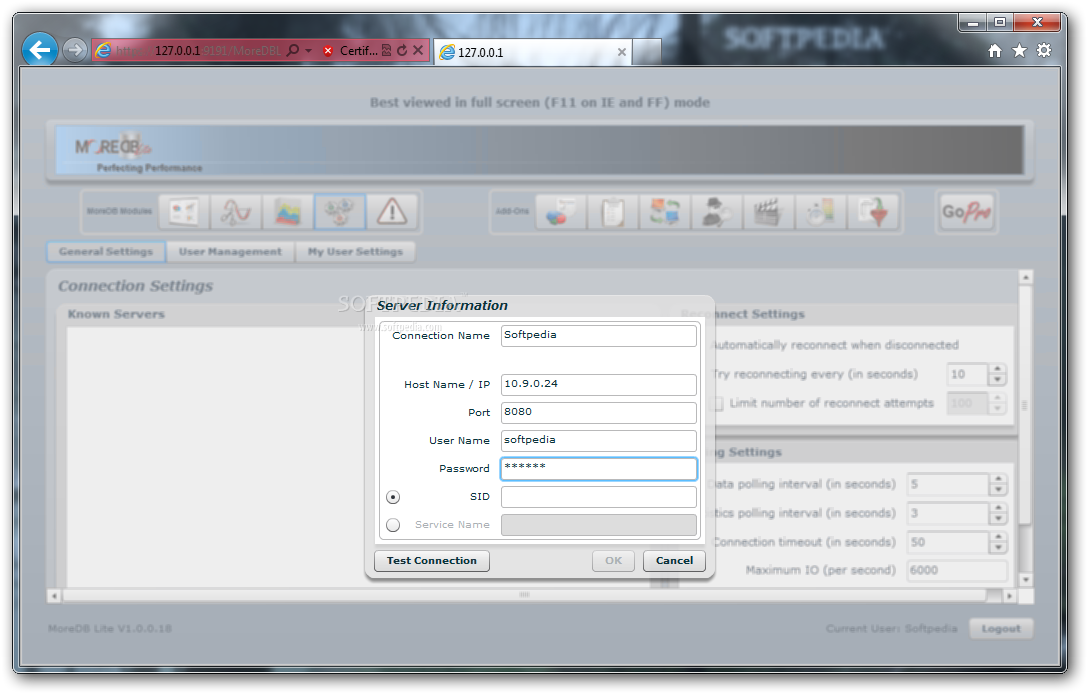Open the funnel filter add-on icon
1088x694 pixels.
[x=873, y=212]
